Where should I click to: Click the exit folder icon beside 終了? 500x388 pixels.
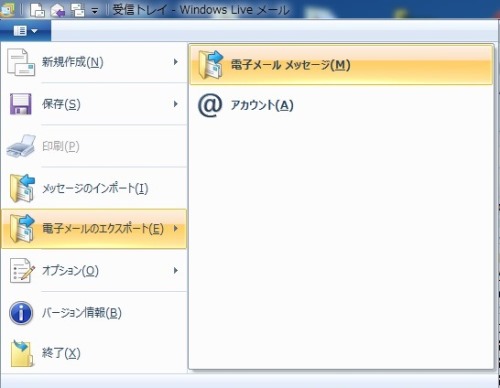click(22, 353)
